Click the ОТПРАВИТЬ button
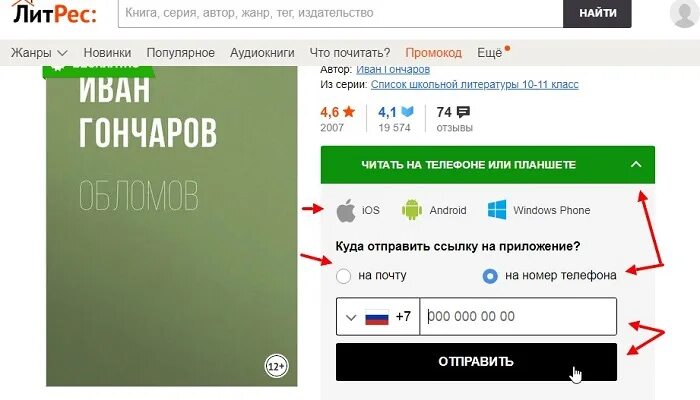Screen dimensions: 700x400 click(x=476, y=362)
